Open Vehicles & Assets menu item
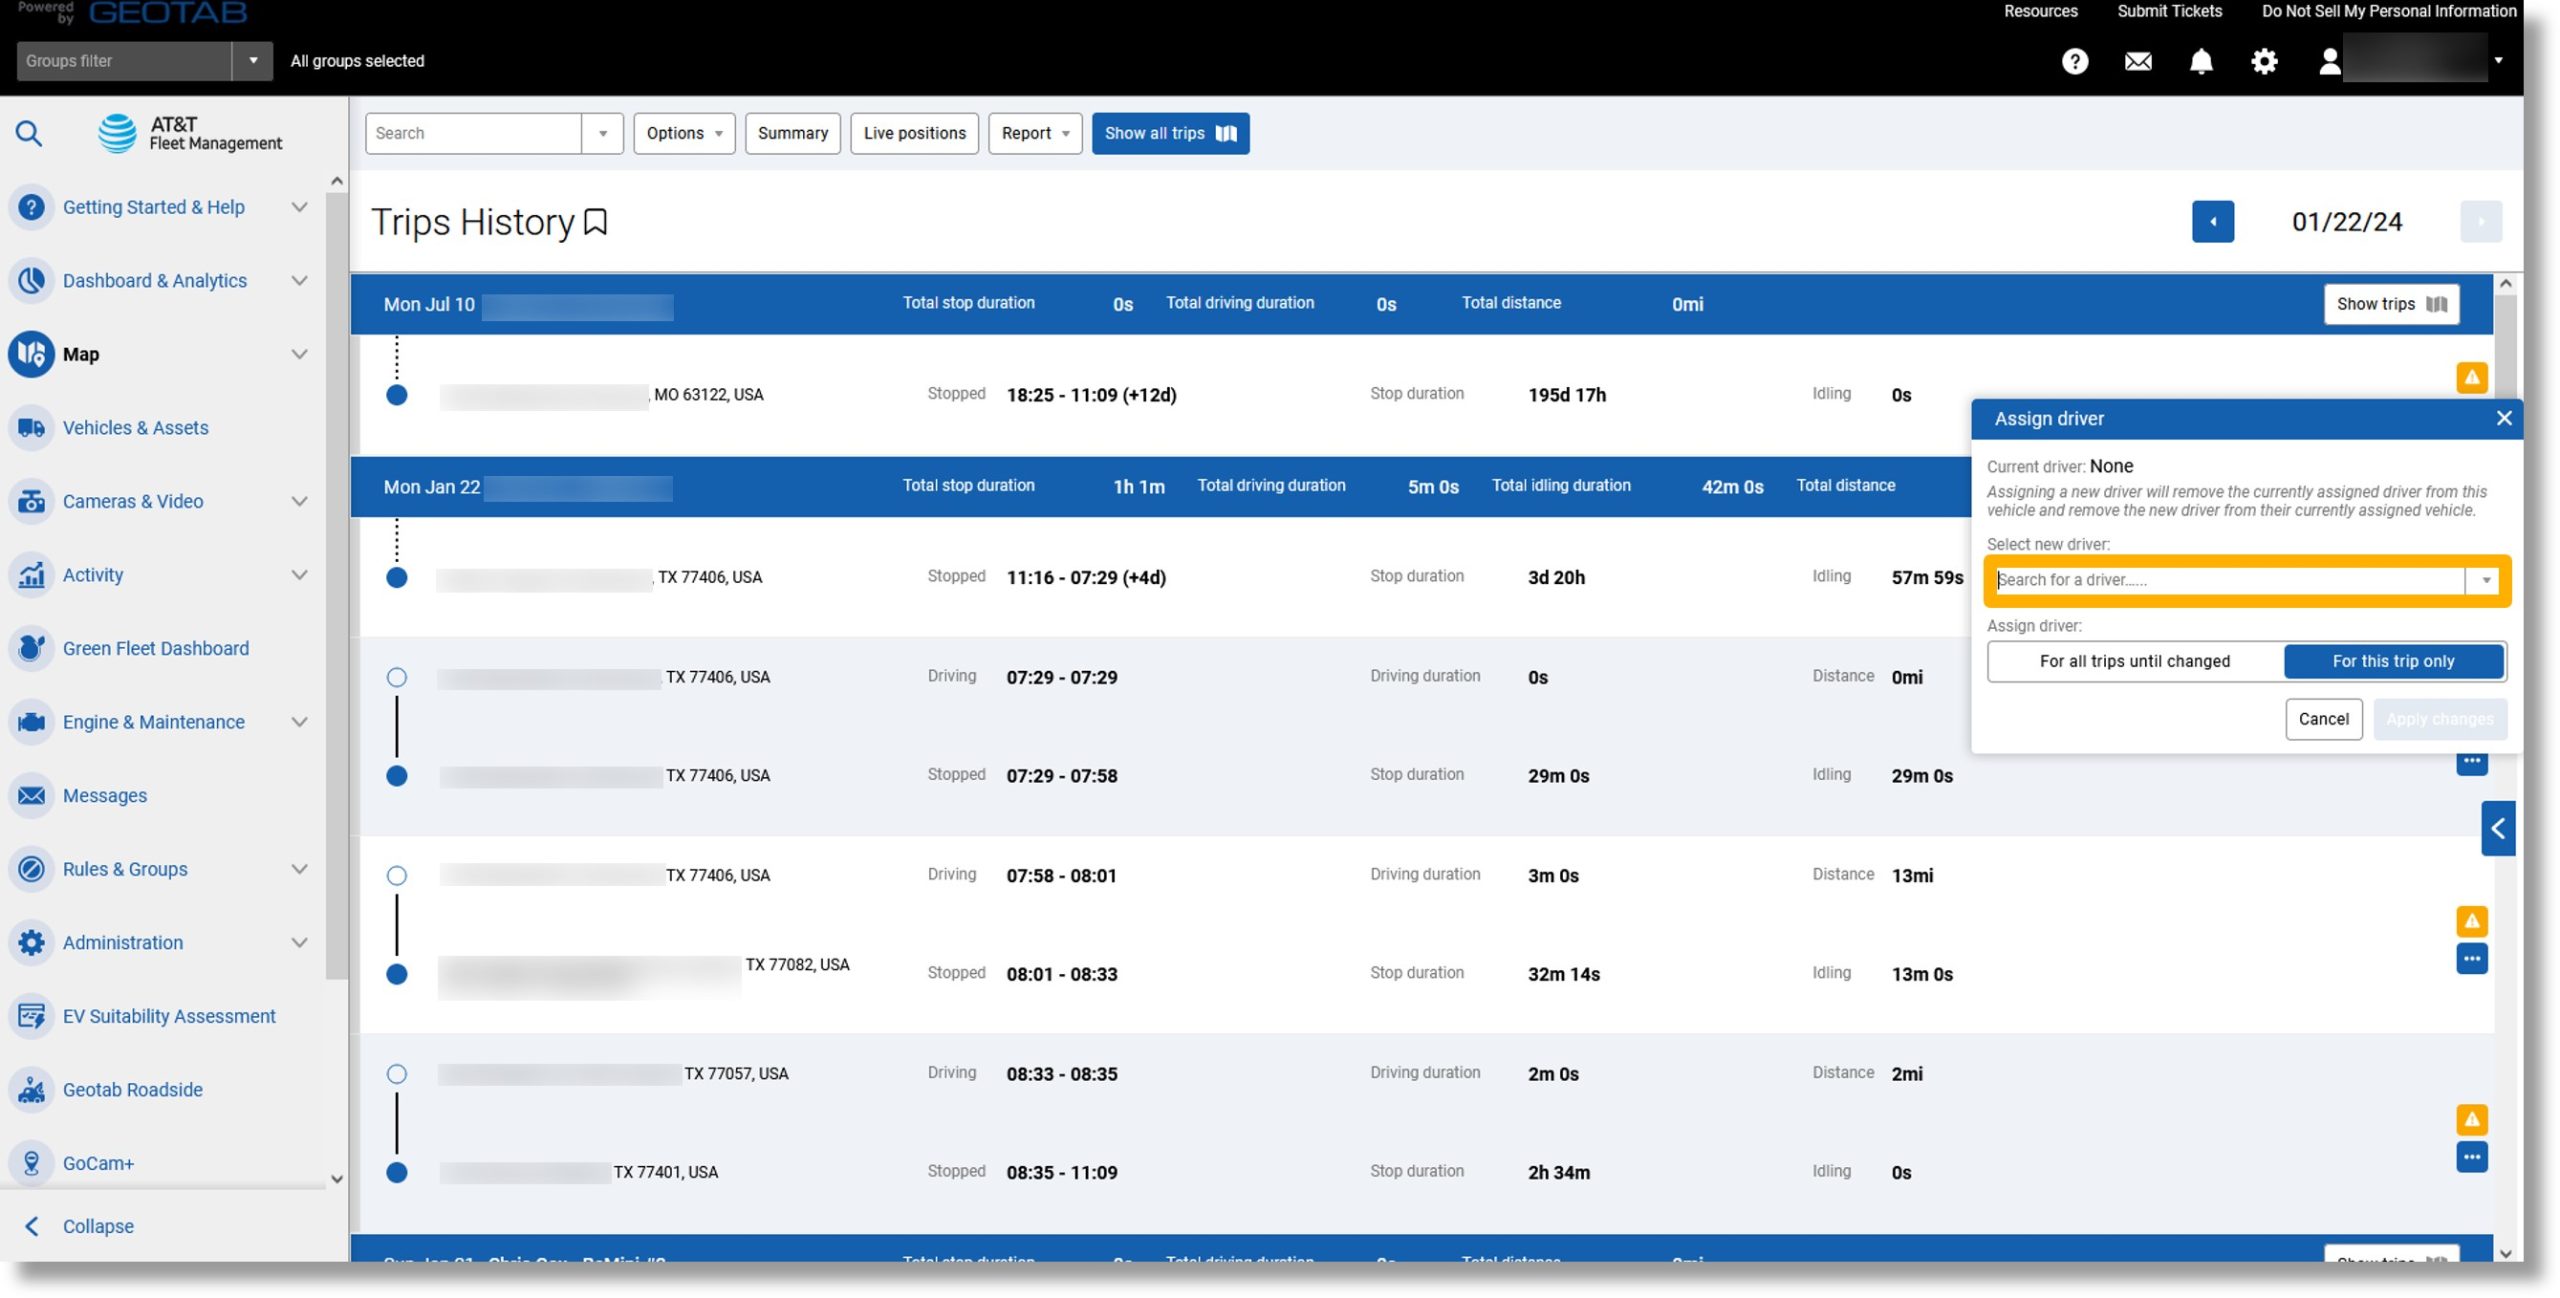Image resolution: width=2560 pixels, height=1298 pixels. (136, 428)
